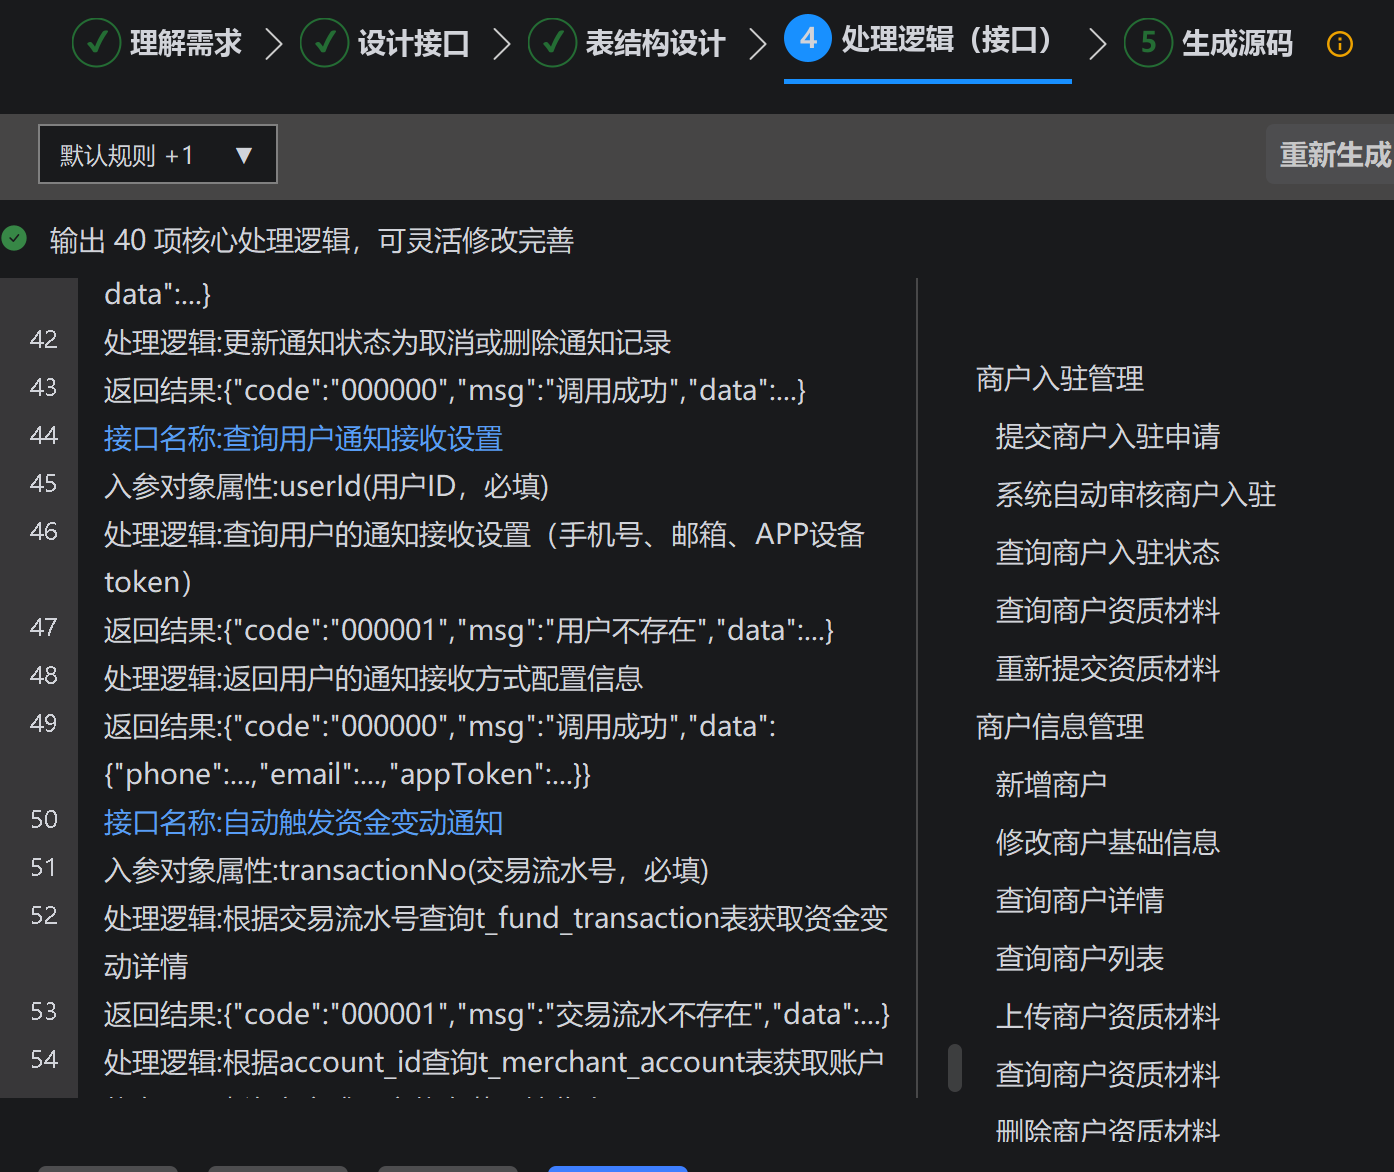
Task: Select 系统自动审核商户入驻 item
Action: [1136, 495]
